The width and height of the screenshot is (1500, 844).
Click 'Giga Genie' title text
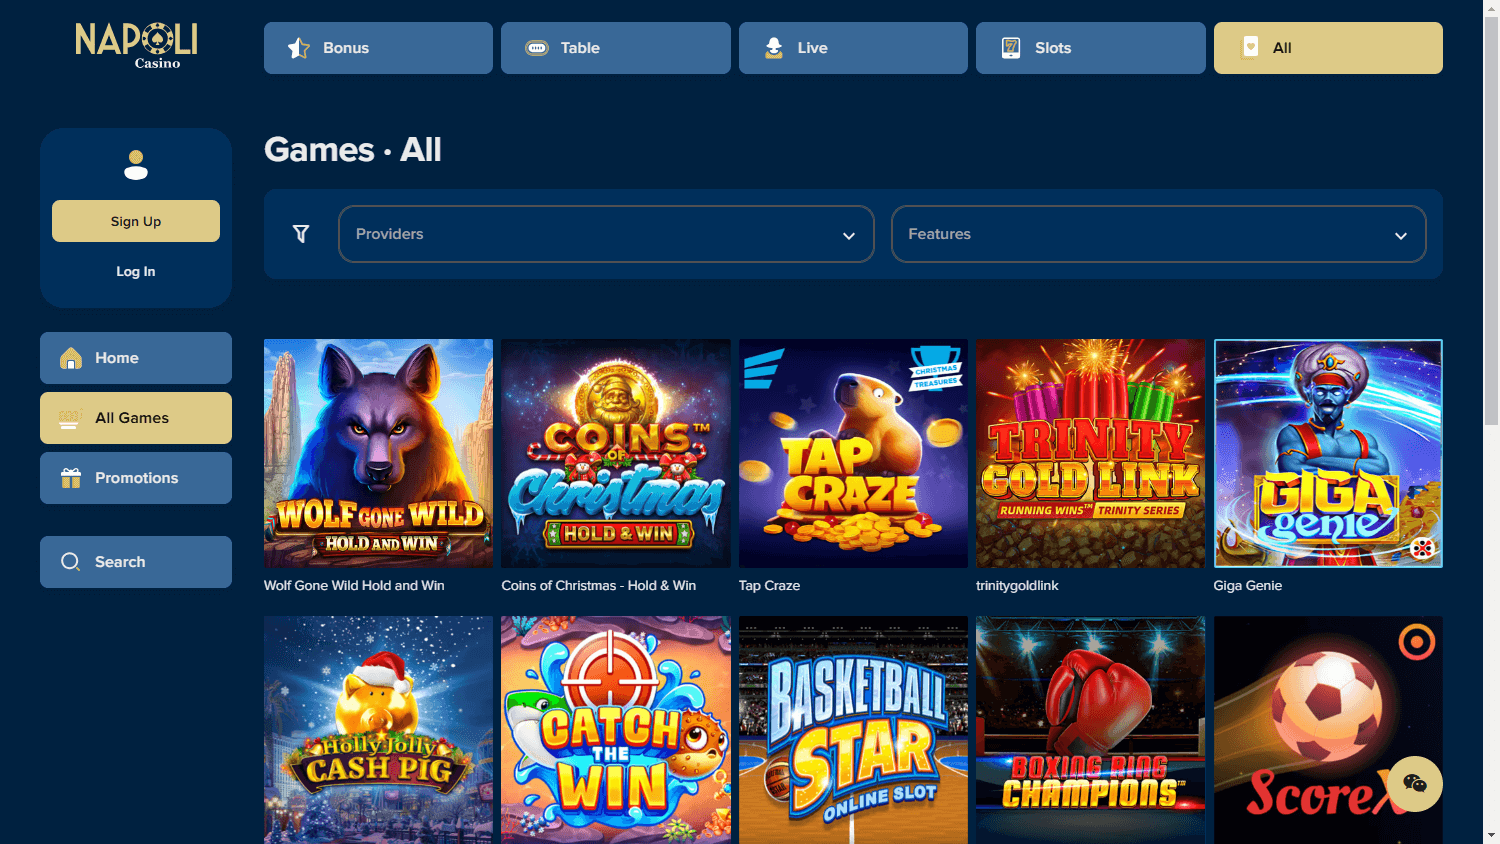tap(1248, 586)
